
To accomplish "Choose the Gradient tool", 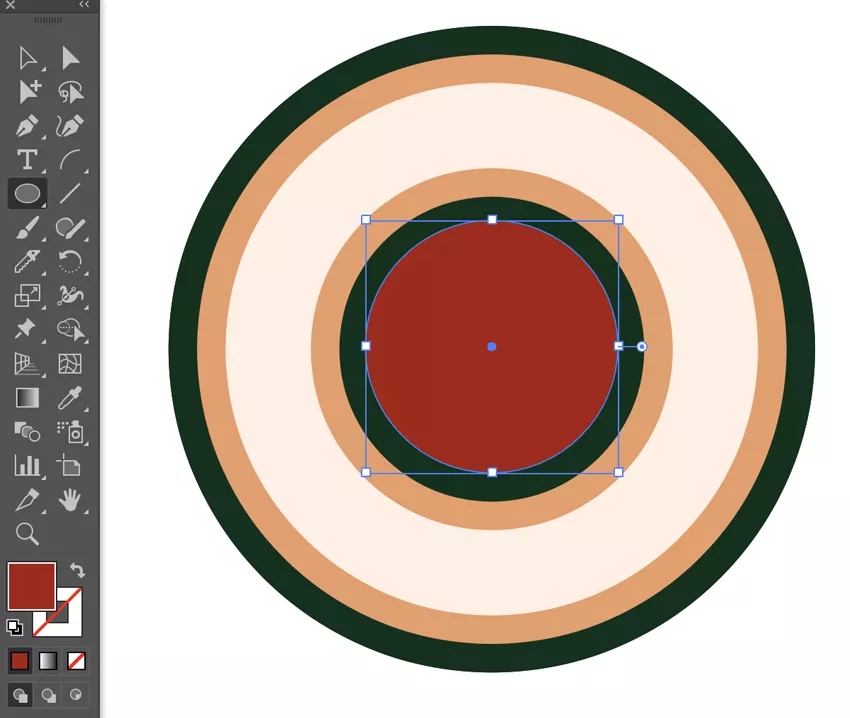I will [x=27, y=398].
